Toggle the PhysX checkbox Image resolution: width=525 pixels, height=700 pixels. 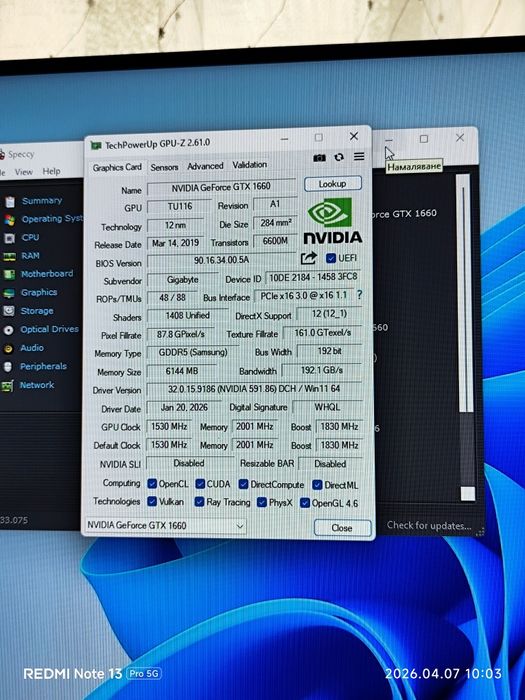pos(262,502)
